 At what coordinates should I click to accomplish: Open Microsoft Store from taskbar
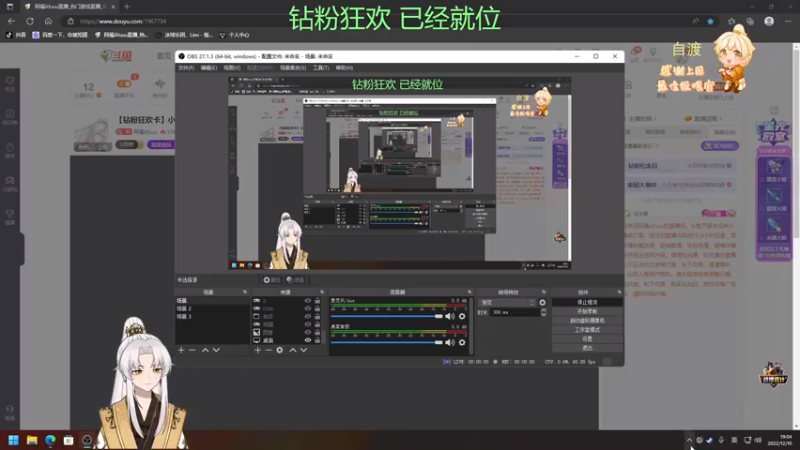tap(68, 440)
